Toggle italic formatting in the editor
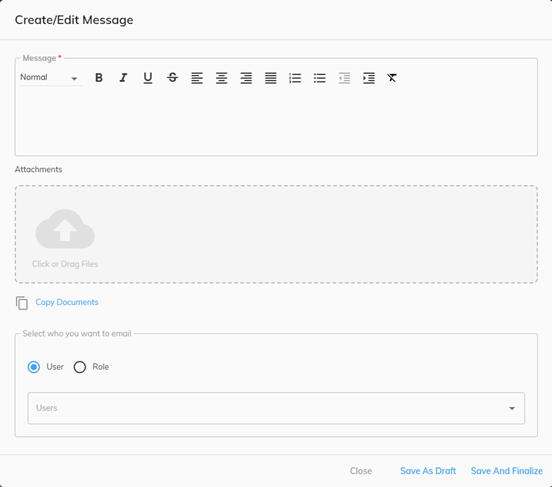552x487 pixels. [123, 77]
